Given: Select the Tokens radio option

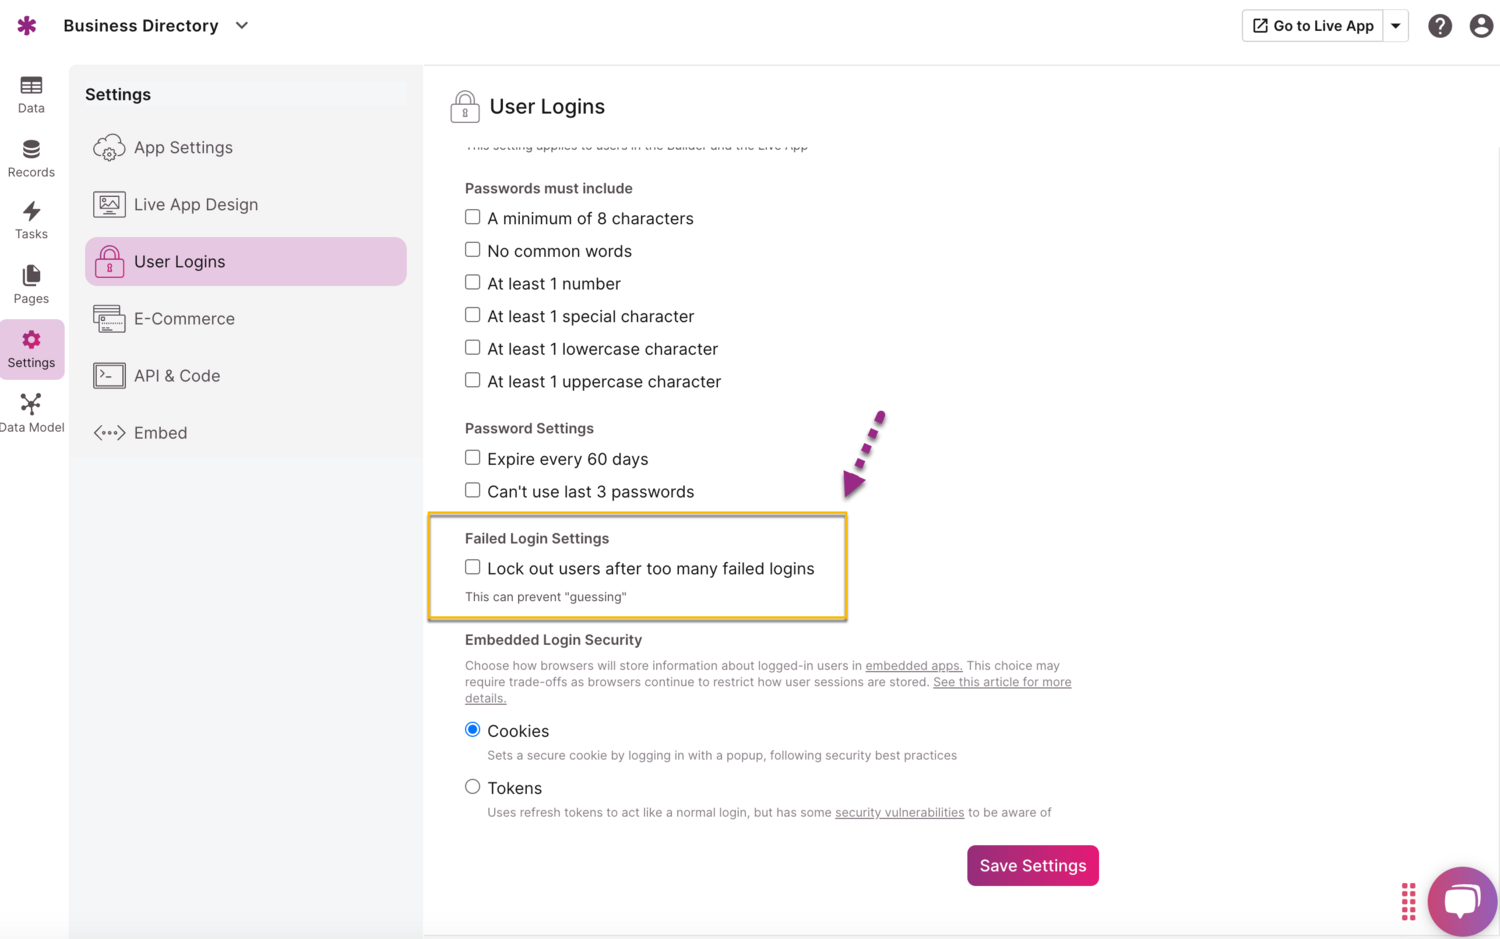Looking at the screenshot, I should [472, 786].
